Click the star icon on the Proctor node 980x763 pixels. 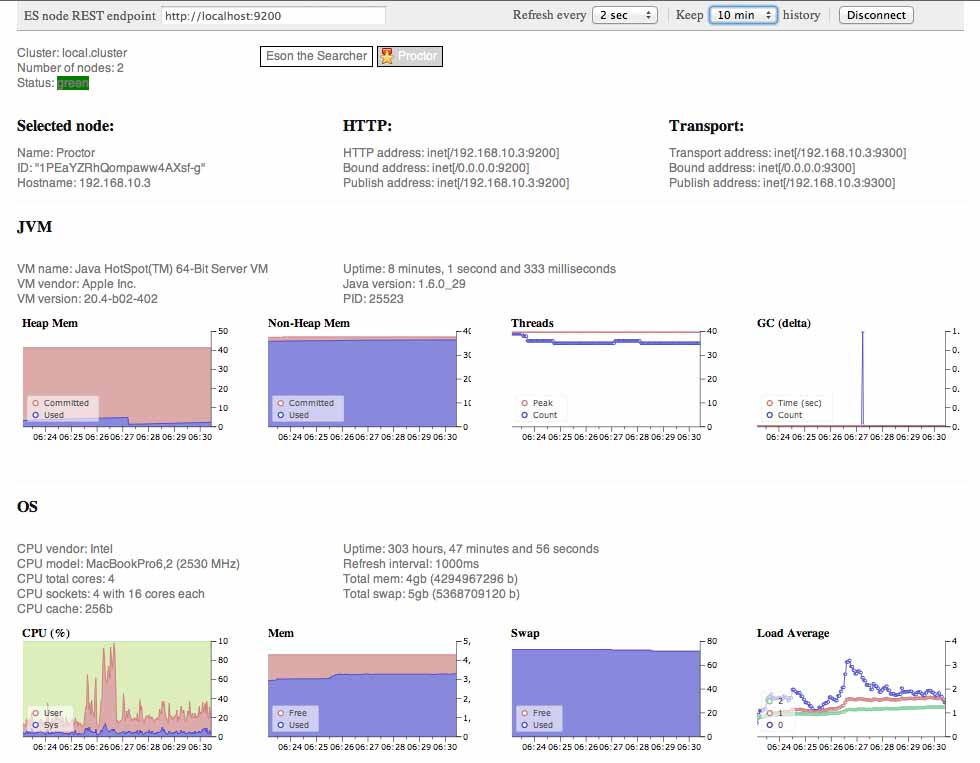(387, 57)
